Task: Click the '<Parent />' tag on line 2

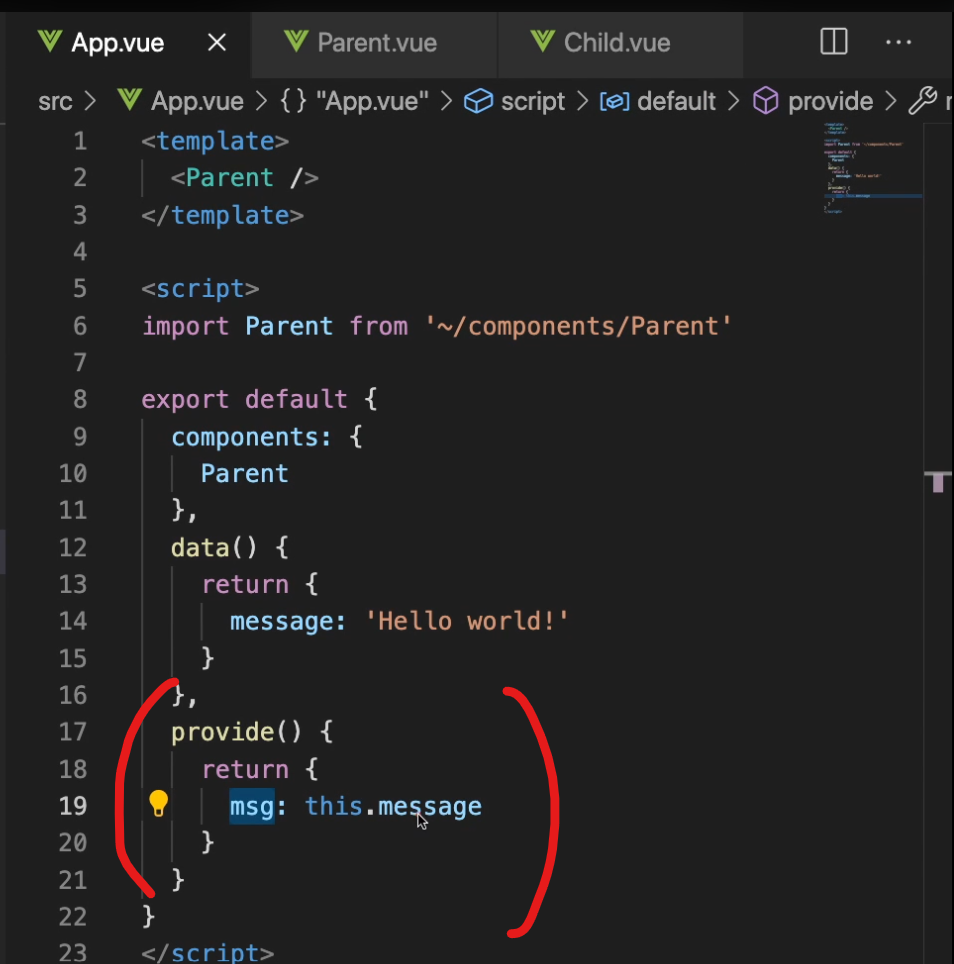Action: click(245, 178)
